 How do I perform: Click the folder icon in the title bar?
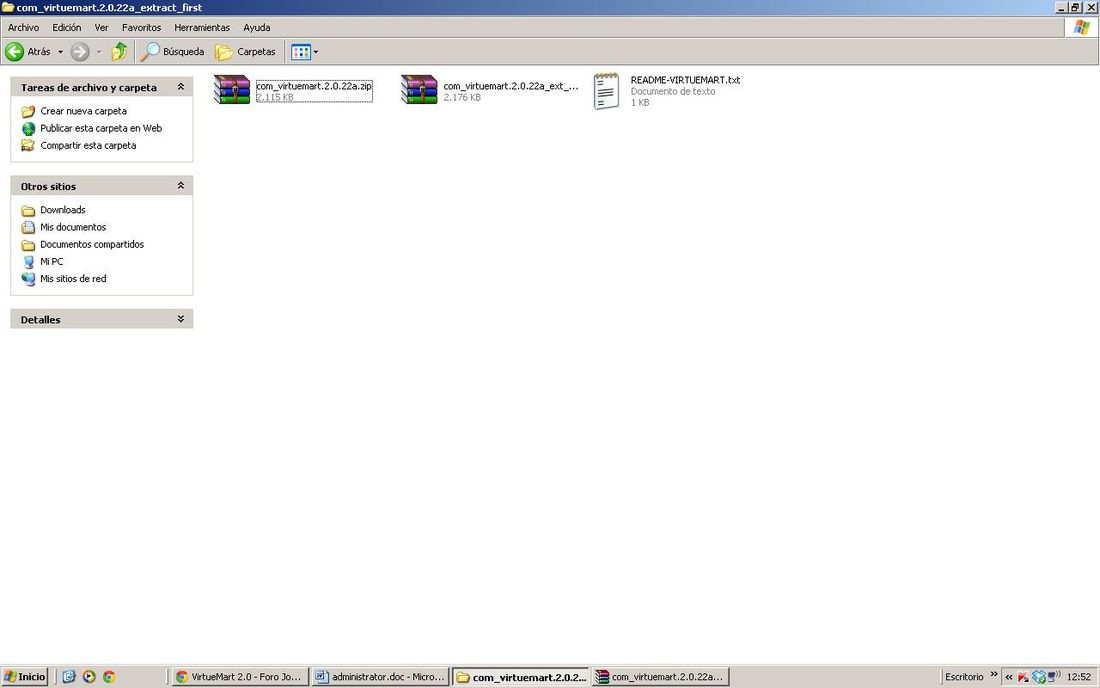pos(8,7)
